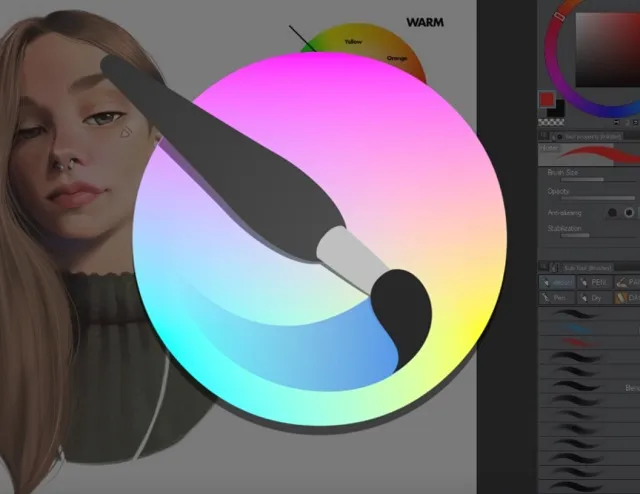This screenshot has width=640, height=494.
Task: Open the Sub Tool panel menu icon
Action: click(x=544, y=266)
